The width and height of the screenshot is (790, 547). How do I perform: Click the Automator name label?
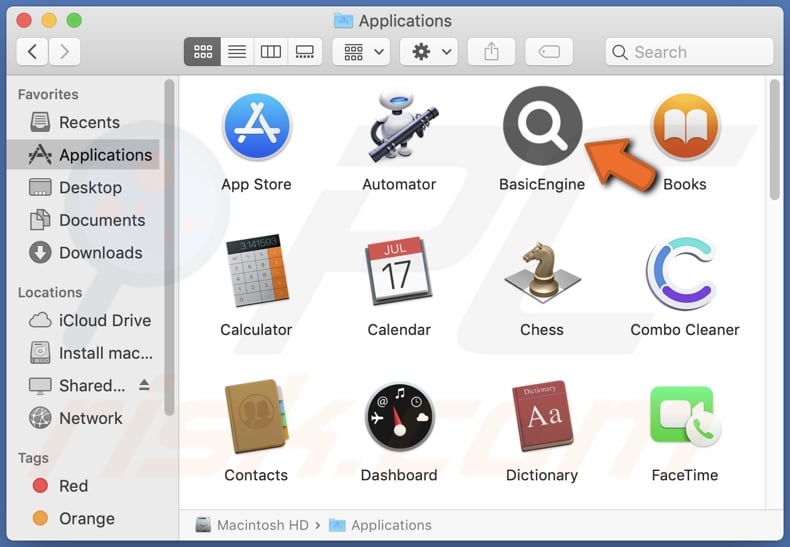(399, 184)
